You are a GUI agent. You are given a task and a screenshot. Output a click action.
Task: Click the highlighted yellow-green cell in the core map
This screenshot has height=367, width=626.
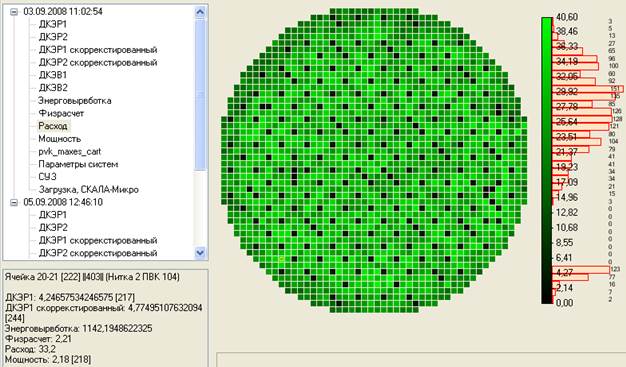tap(281, 259)
